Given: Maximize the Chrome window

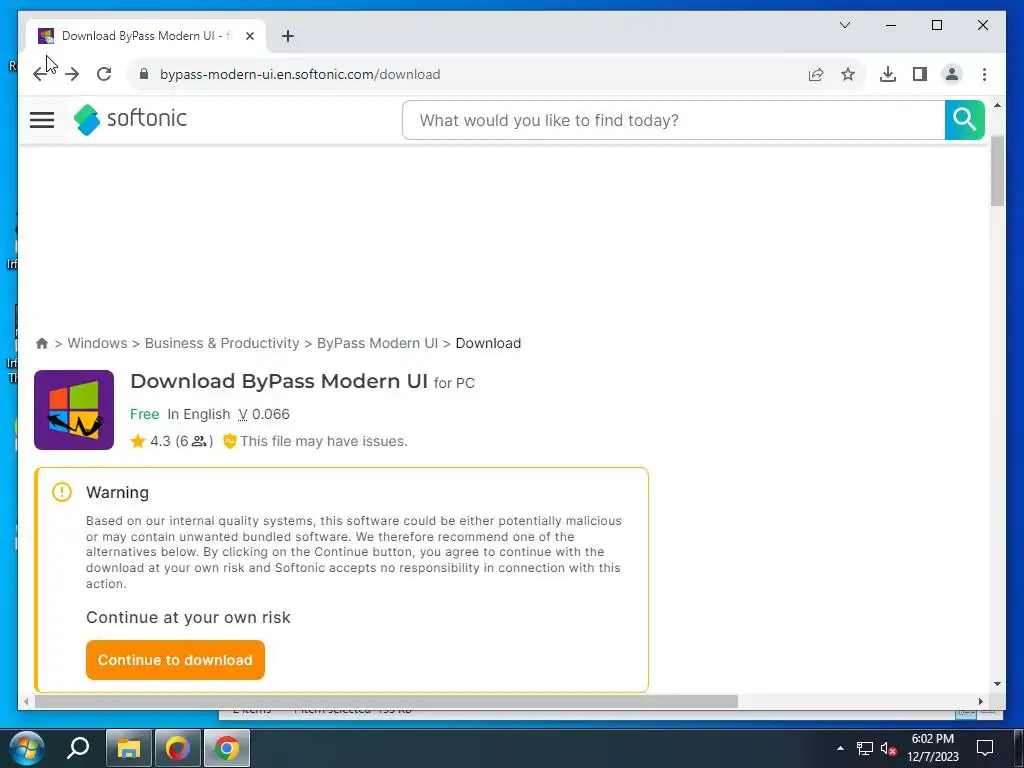Looking at the screenshot, I should [x=936, y=25].
